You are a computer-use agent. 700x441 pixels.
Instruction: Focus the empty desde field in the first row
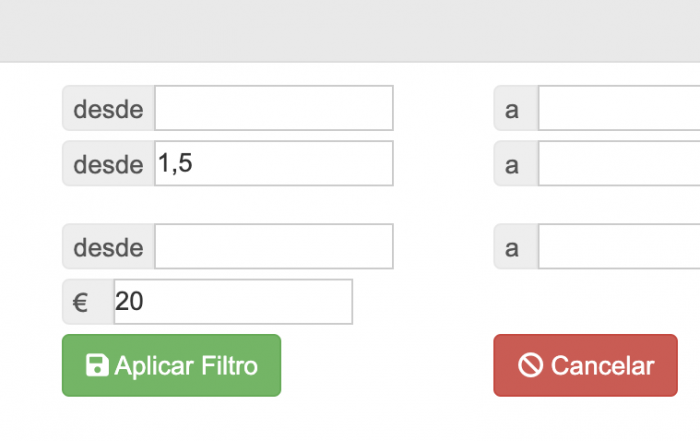(x=274, y=108)
